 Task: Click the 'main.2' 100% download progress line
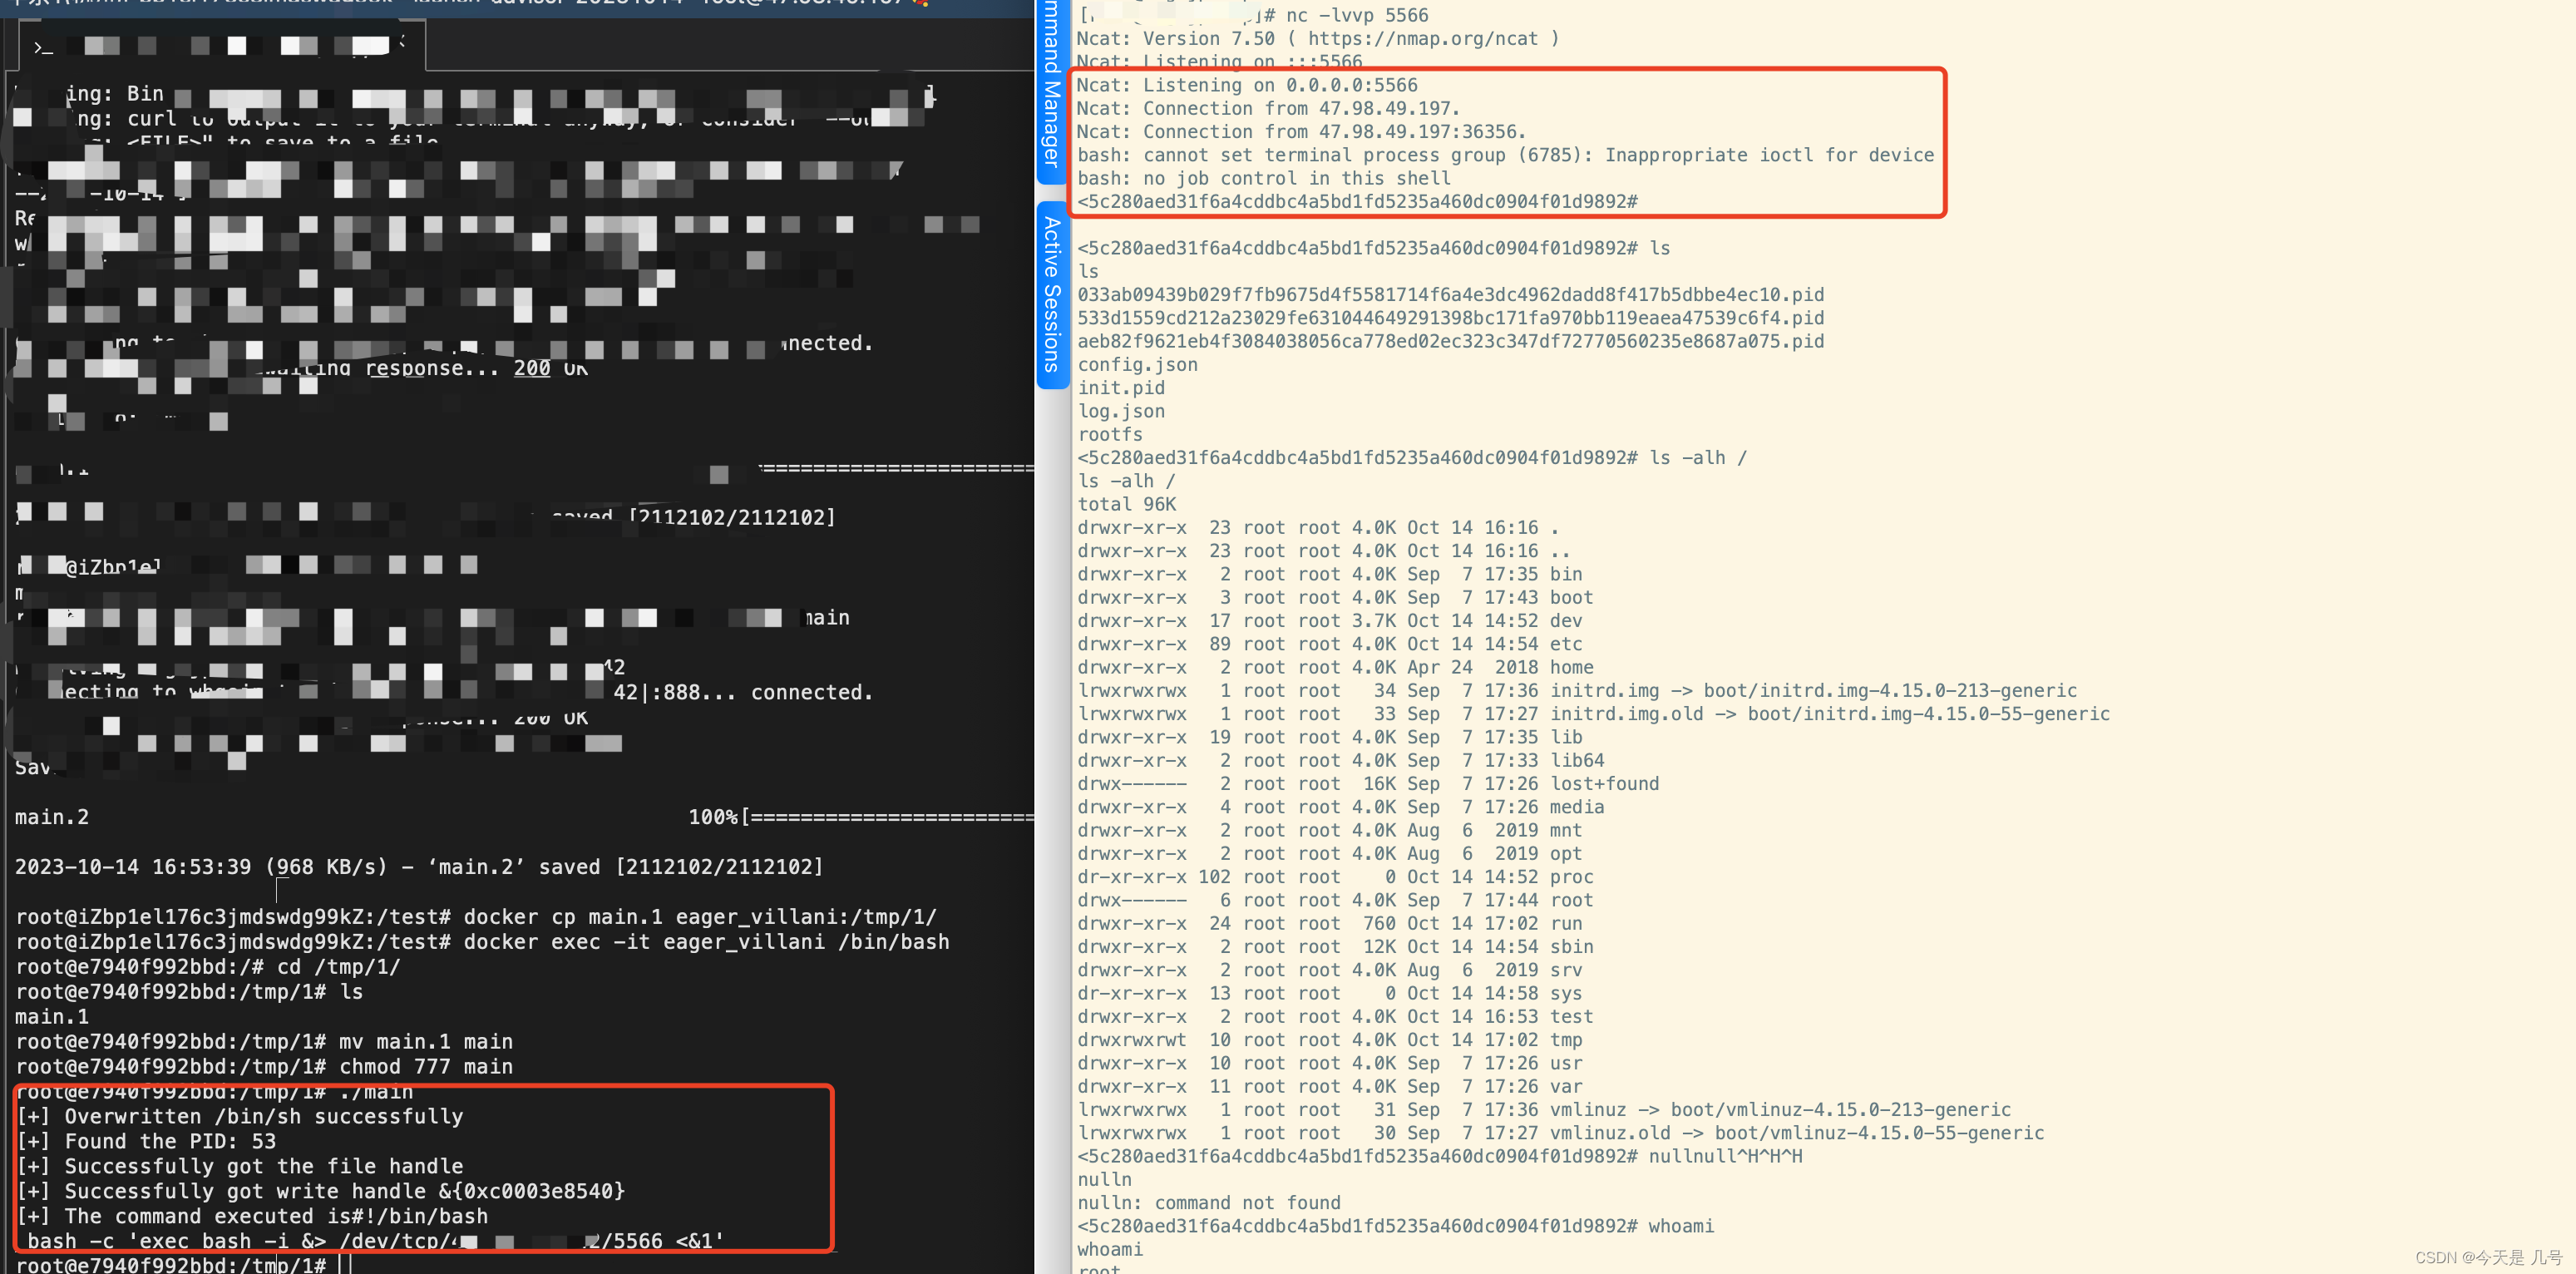tap(524, 818)
